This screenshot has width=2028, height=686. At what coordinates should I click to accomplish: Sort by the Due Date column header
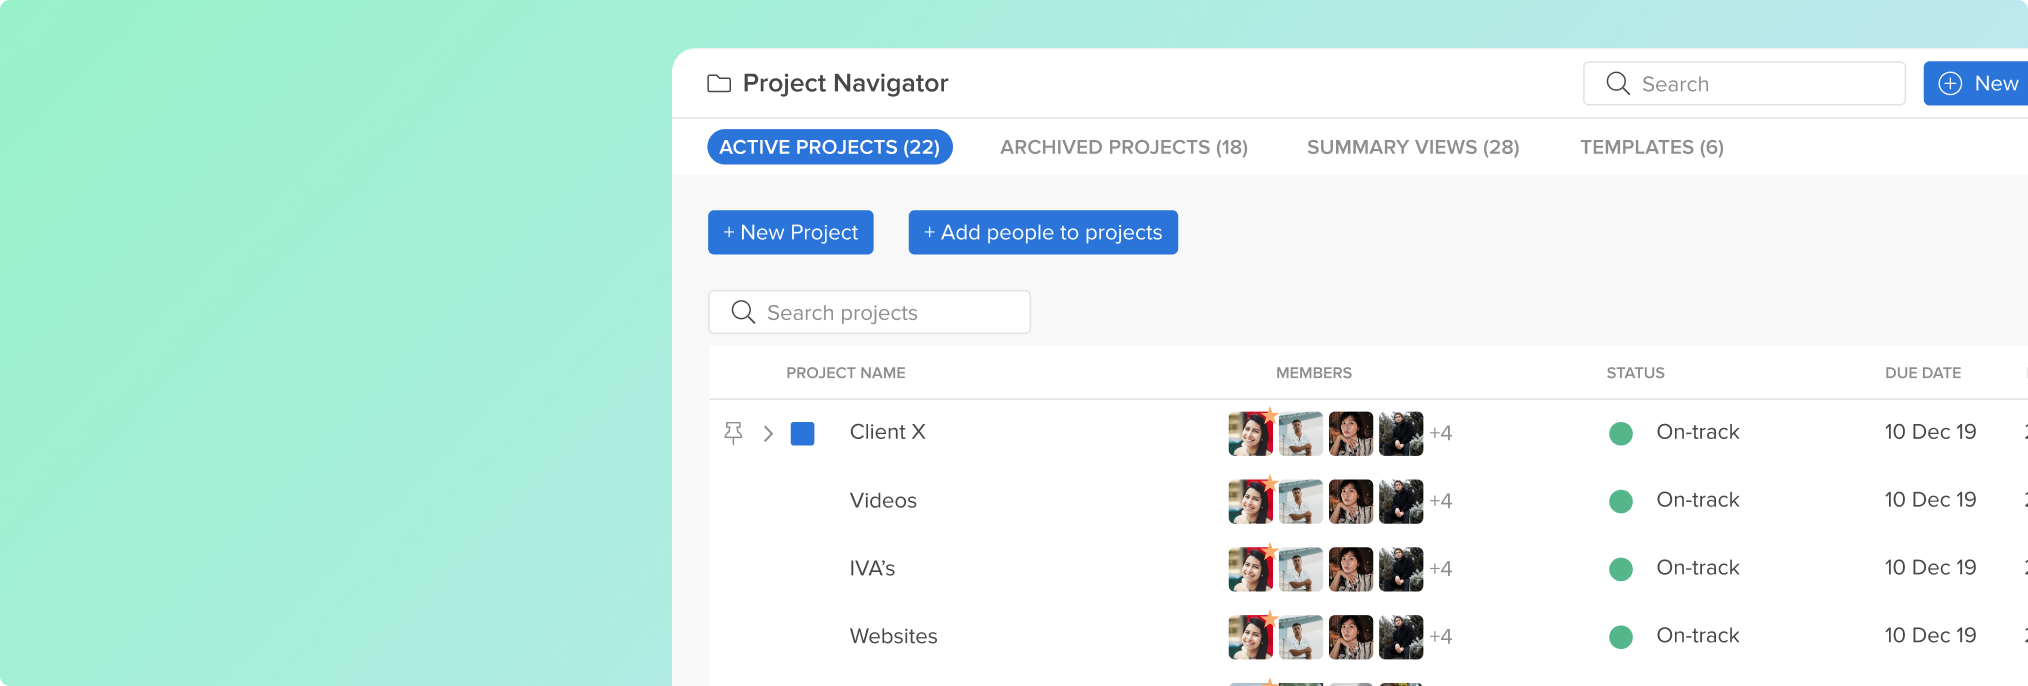click(x=1923, y=373)
